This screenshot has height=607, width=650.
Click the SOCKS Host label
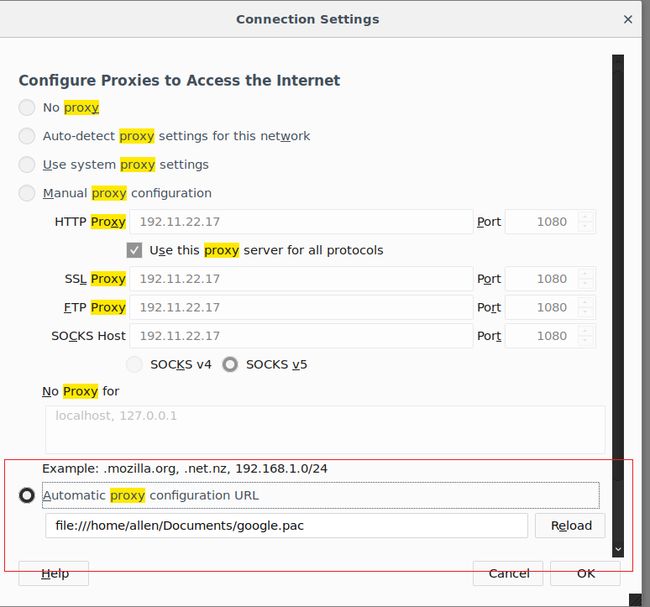pyautogui.click(x=88, y=336)
